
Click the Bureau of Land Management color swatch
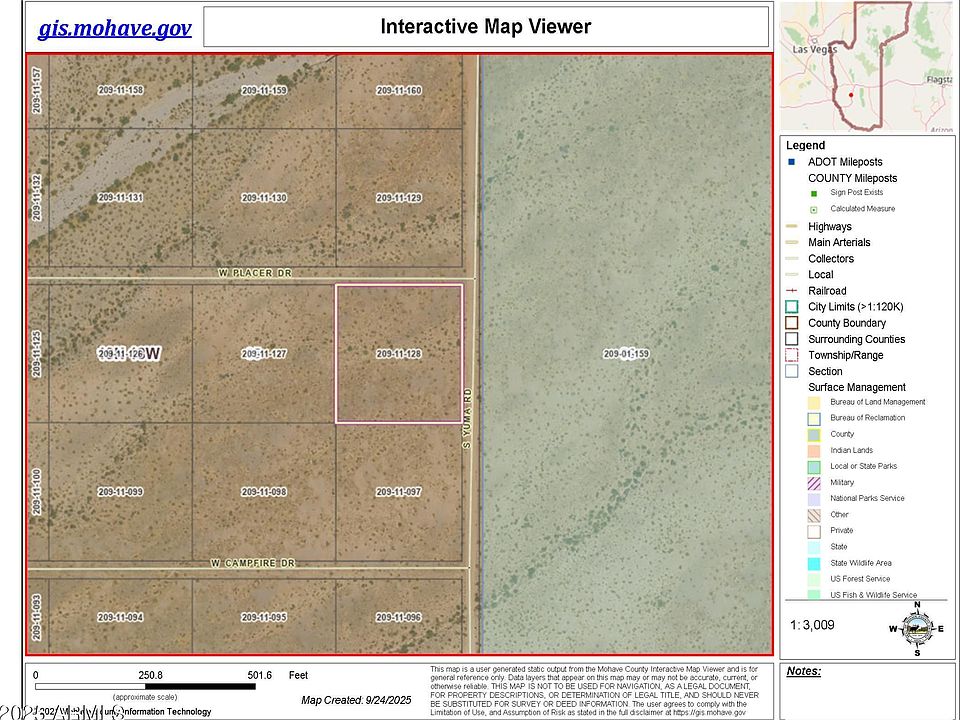(x=812, y=402)
